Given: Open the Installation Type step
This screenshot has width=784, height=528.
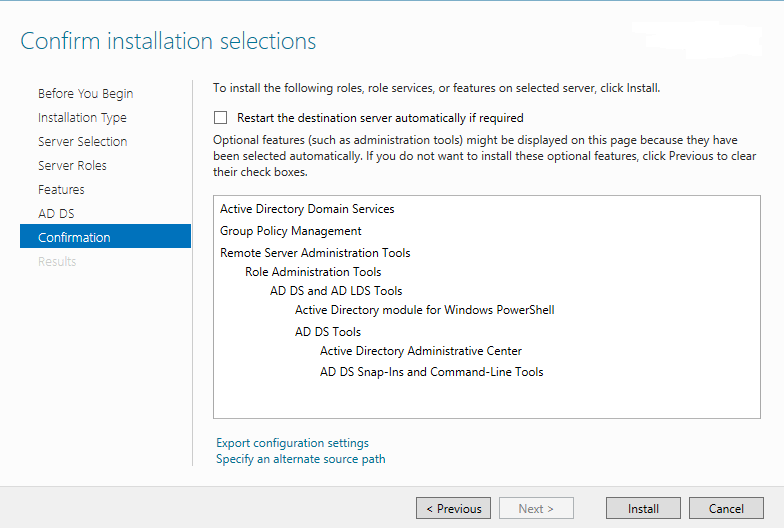Looking at the screenshot, I should coord(82,118).
